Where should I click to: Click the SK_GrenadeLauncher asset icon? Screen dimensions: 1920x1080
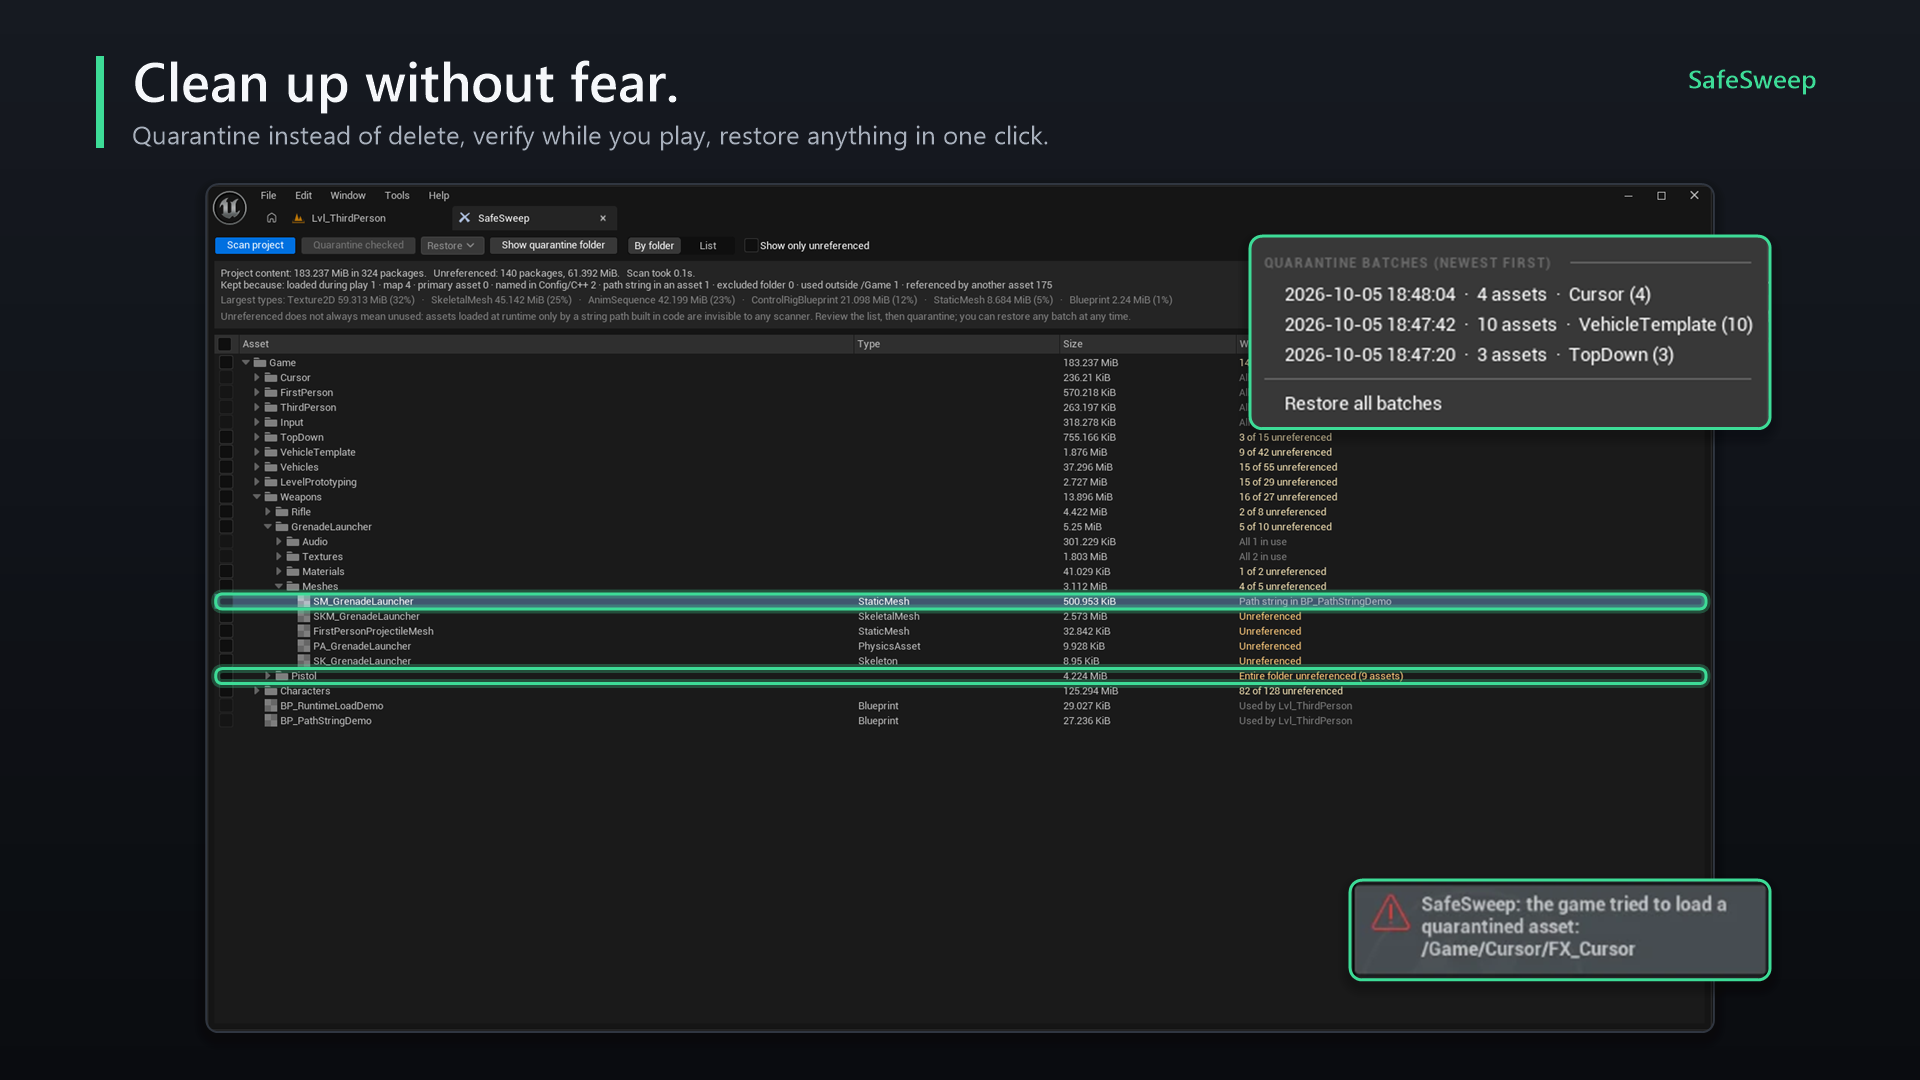(x=304, y=661)
